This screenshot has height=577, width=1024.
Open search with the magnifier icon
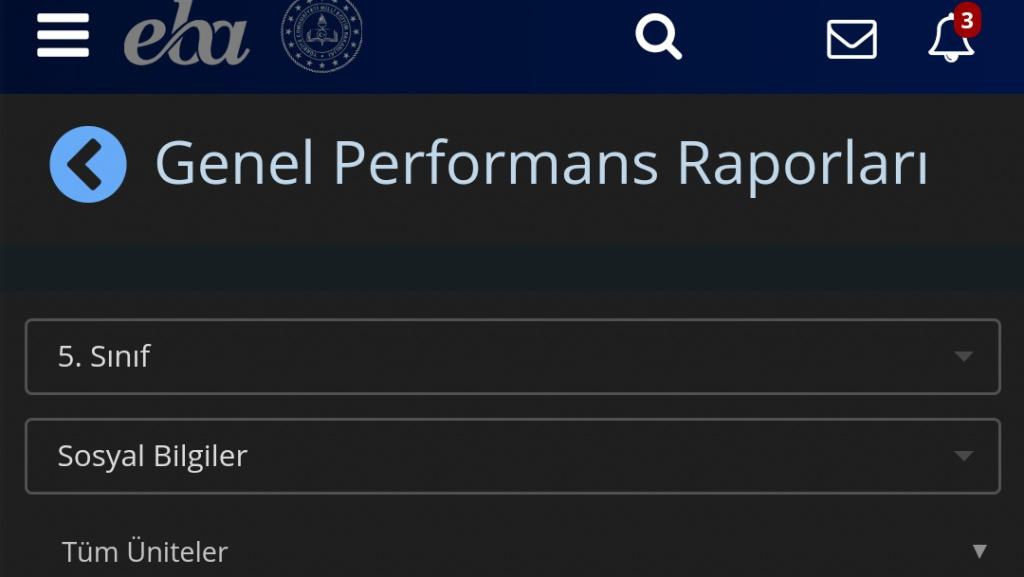(x=658, y=37)
